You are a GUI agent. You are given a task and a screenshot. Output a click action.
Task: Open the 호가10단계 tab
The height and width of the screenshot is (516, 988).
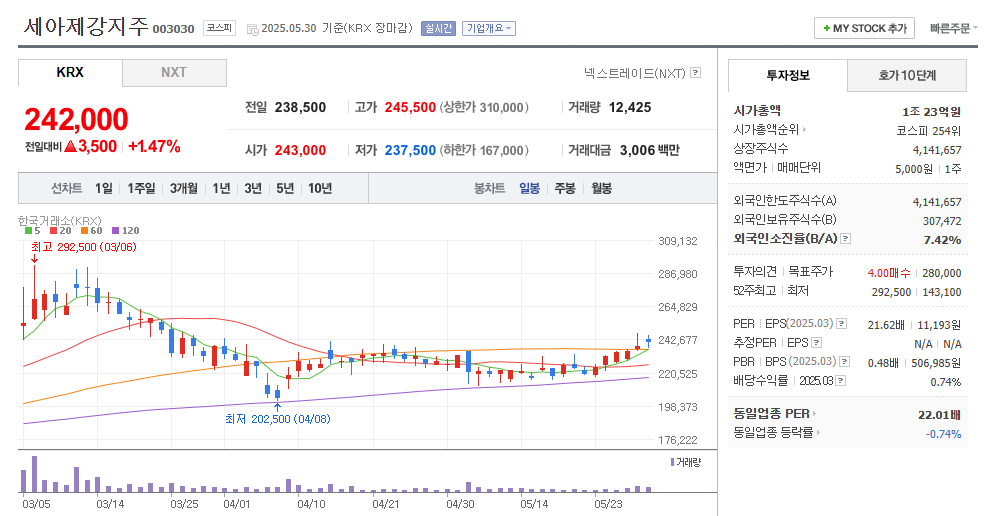pyautogui.click(x=907, y=76)
